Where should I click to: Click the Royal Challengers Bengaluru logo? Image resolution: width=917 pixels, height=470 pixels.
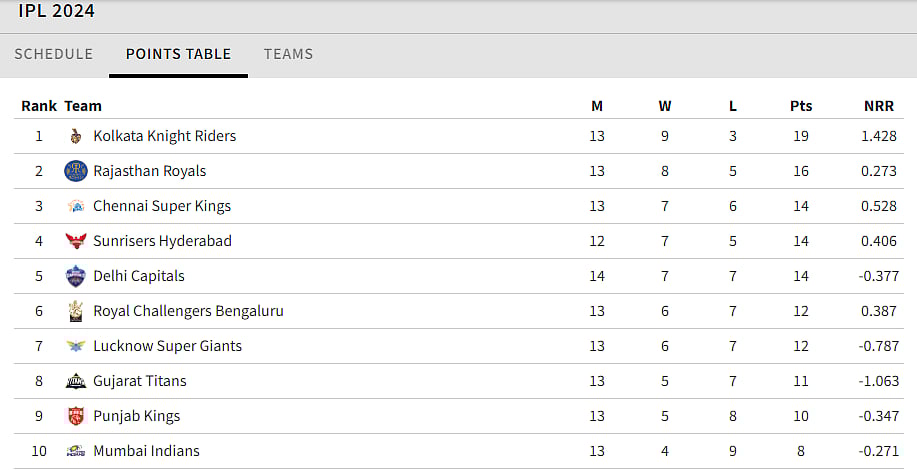click(x=76, y=311)
